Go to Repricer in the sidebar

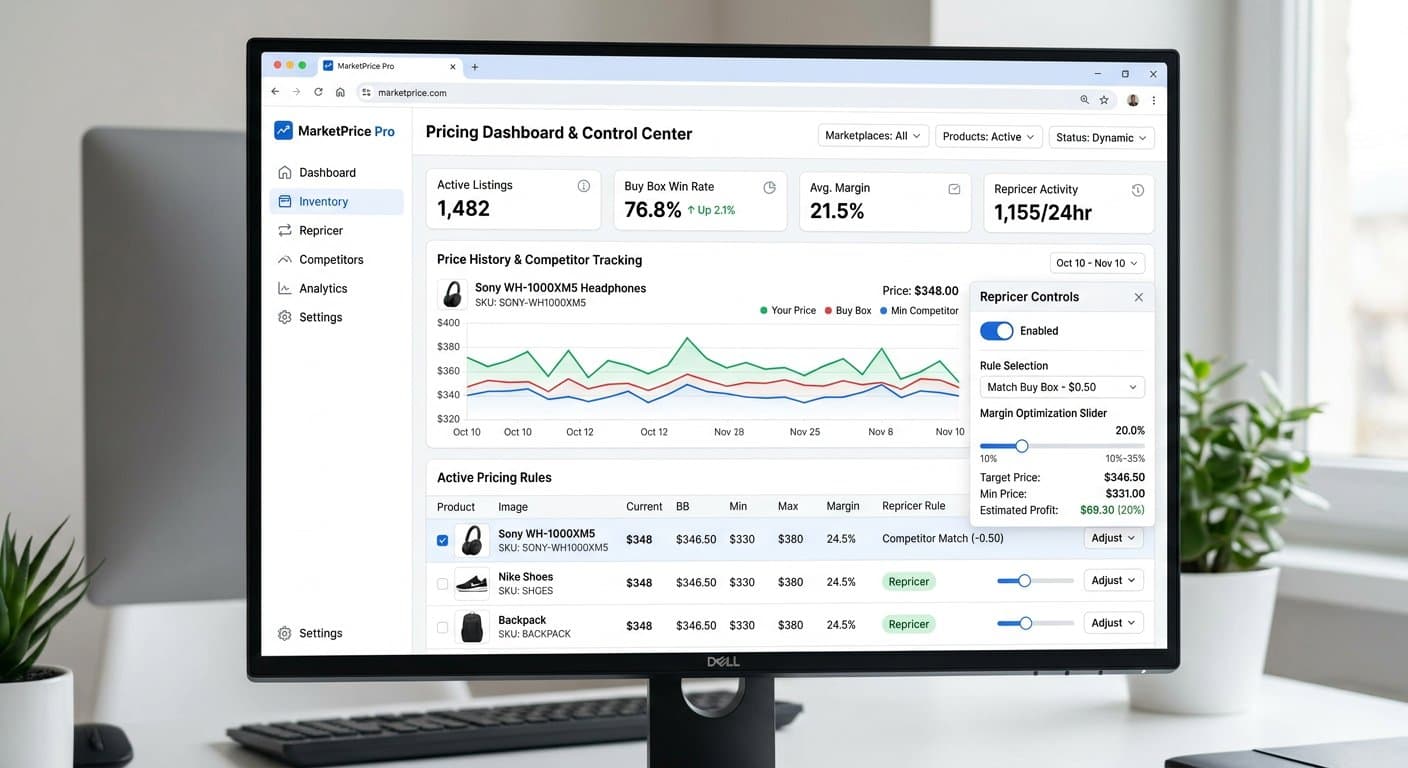coord(320,230)
